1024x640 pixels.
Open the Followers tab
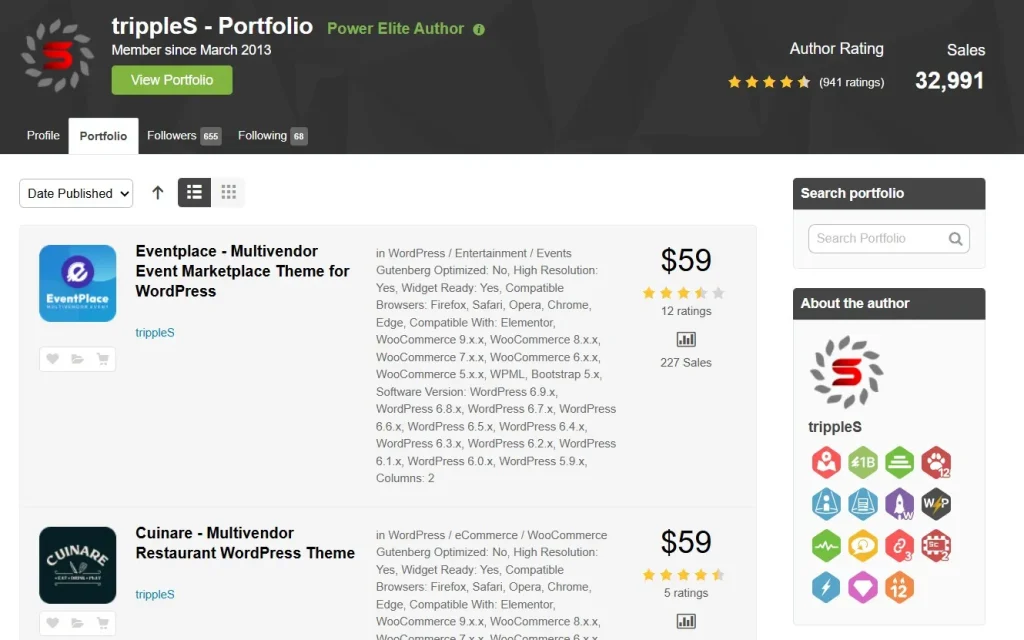pos(183,136)
